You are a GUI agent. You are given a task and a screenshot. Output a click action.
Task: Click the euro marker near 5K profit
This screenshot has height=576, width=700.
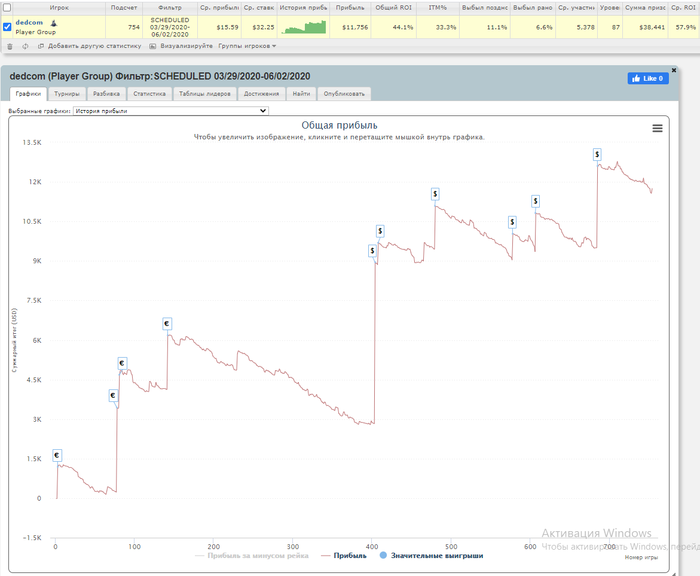pyautogui.click(x=122, y=363)
